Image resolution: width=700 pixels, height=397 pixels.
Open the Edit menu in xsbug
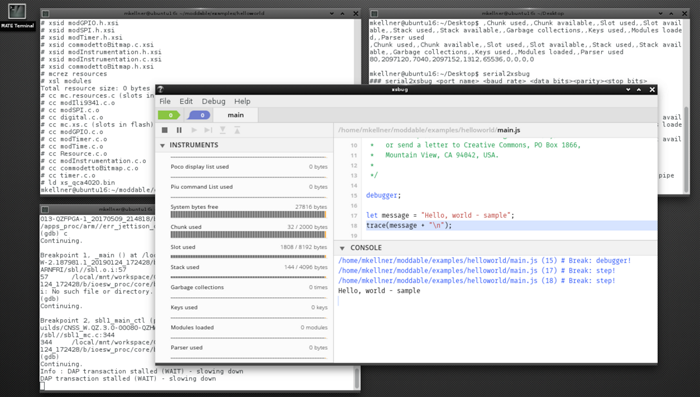coord(186,101)
